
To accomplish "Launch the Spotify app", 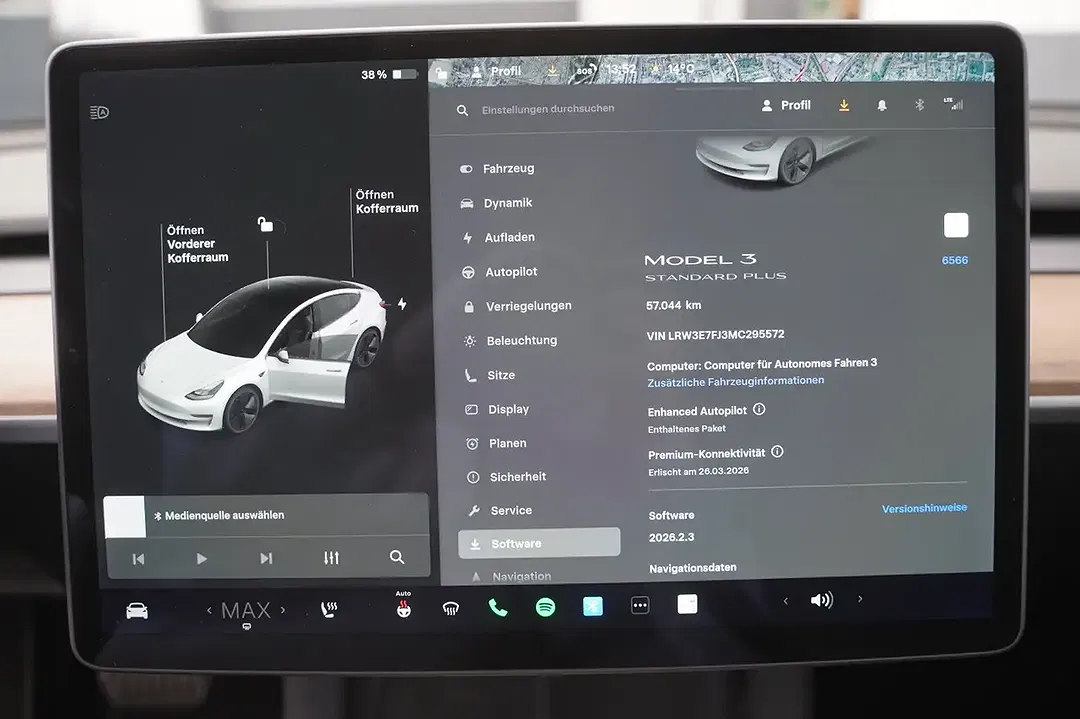I will pos(546,607).
